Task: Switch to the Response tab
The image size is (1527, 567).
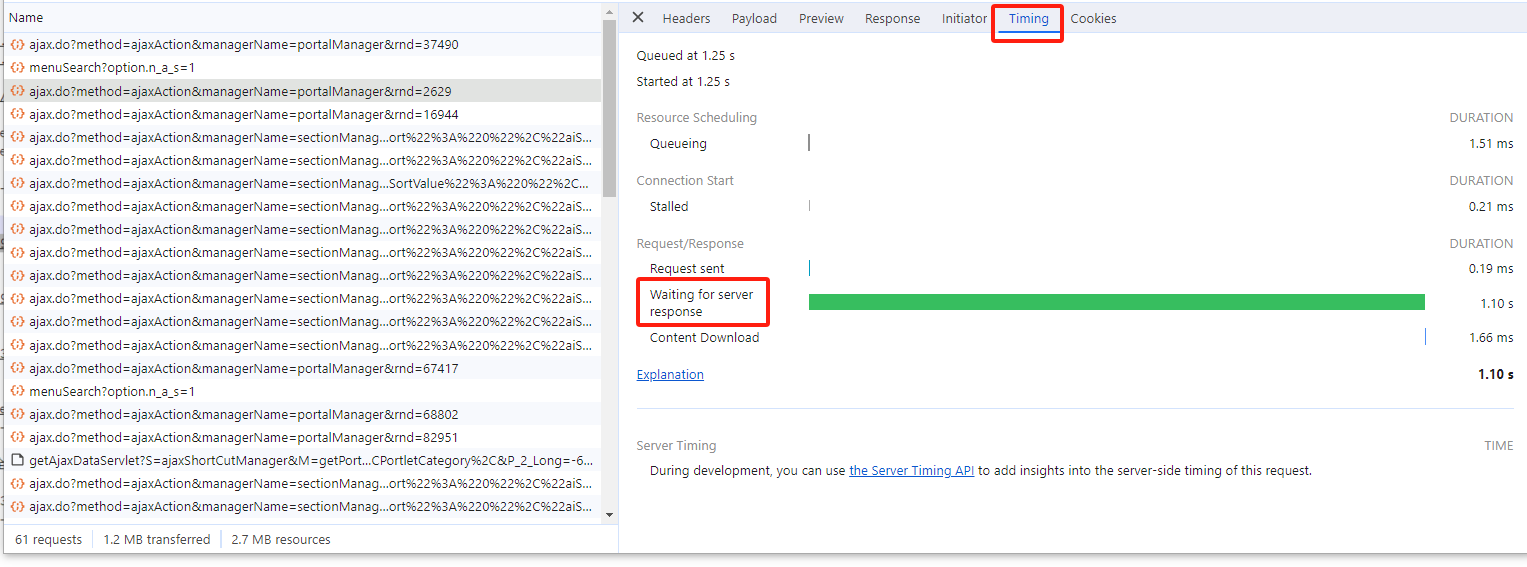Action: point(892,19)
